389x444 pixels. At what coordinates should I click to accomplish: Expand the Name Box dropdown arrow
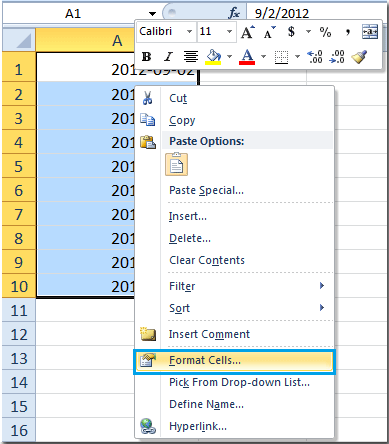pos(152,14)
